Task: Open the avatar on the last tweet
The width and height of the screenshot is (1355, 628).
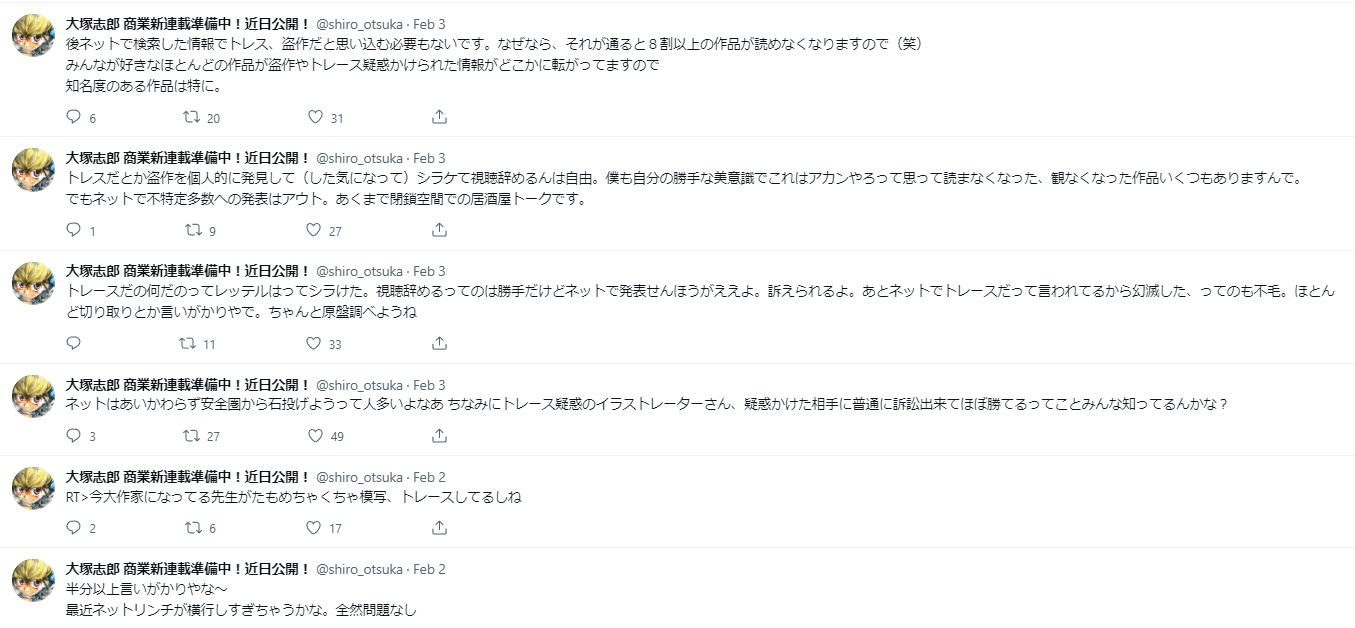Action: point(33,580)
